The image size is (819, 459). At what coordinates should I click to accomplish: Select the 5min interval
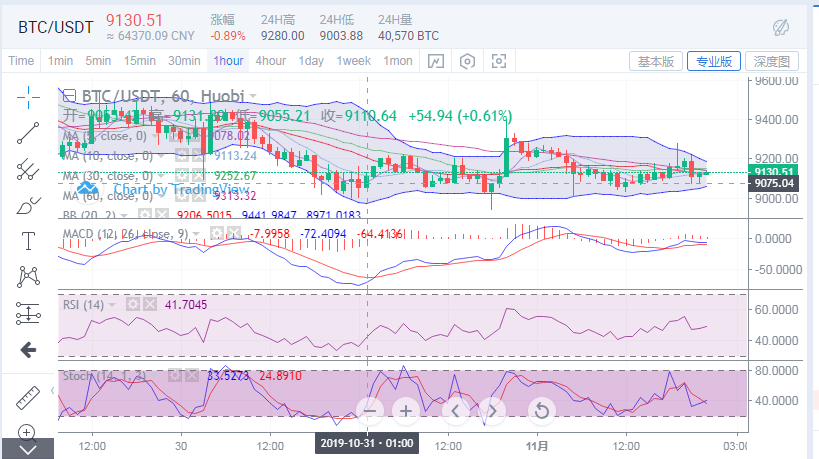[x=98, y=61]
